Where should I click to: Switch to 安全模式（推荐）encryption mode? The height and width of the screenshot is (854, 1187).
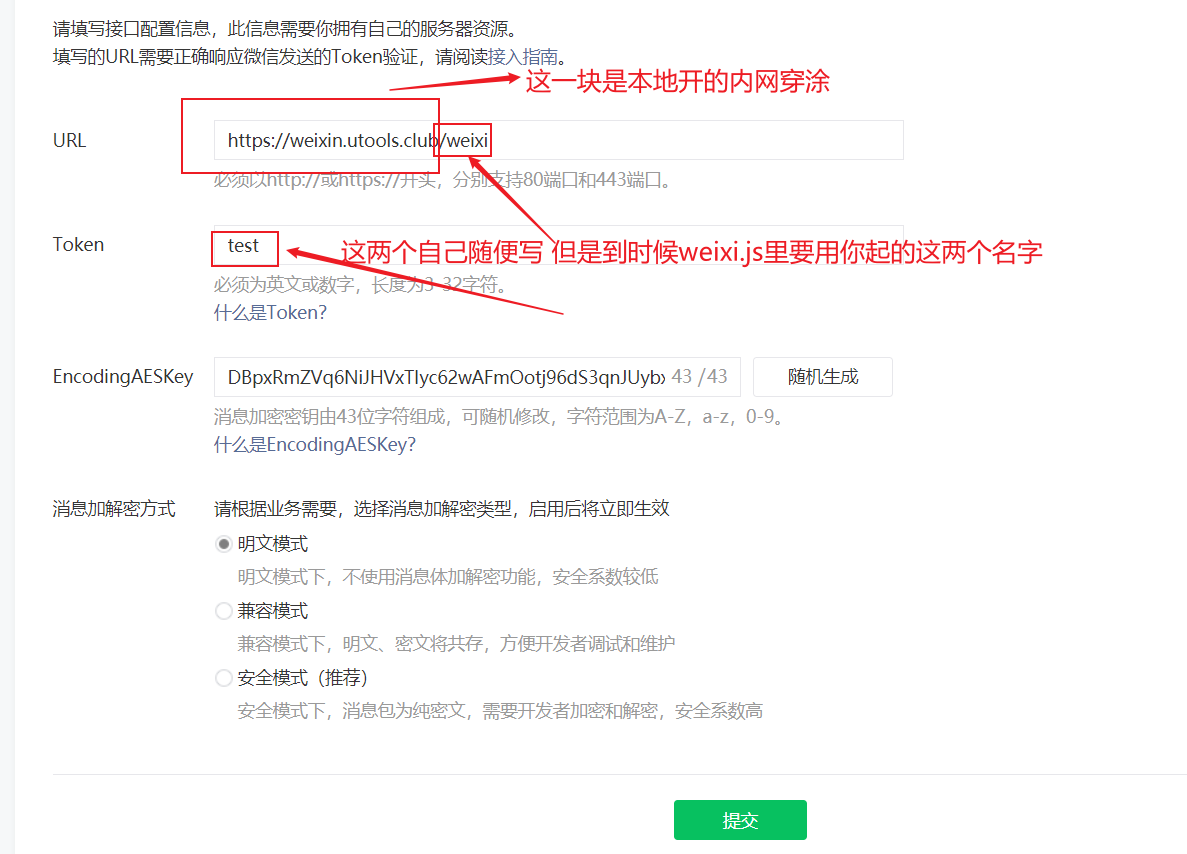coord(224,677)
